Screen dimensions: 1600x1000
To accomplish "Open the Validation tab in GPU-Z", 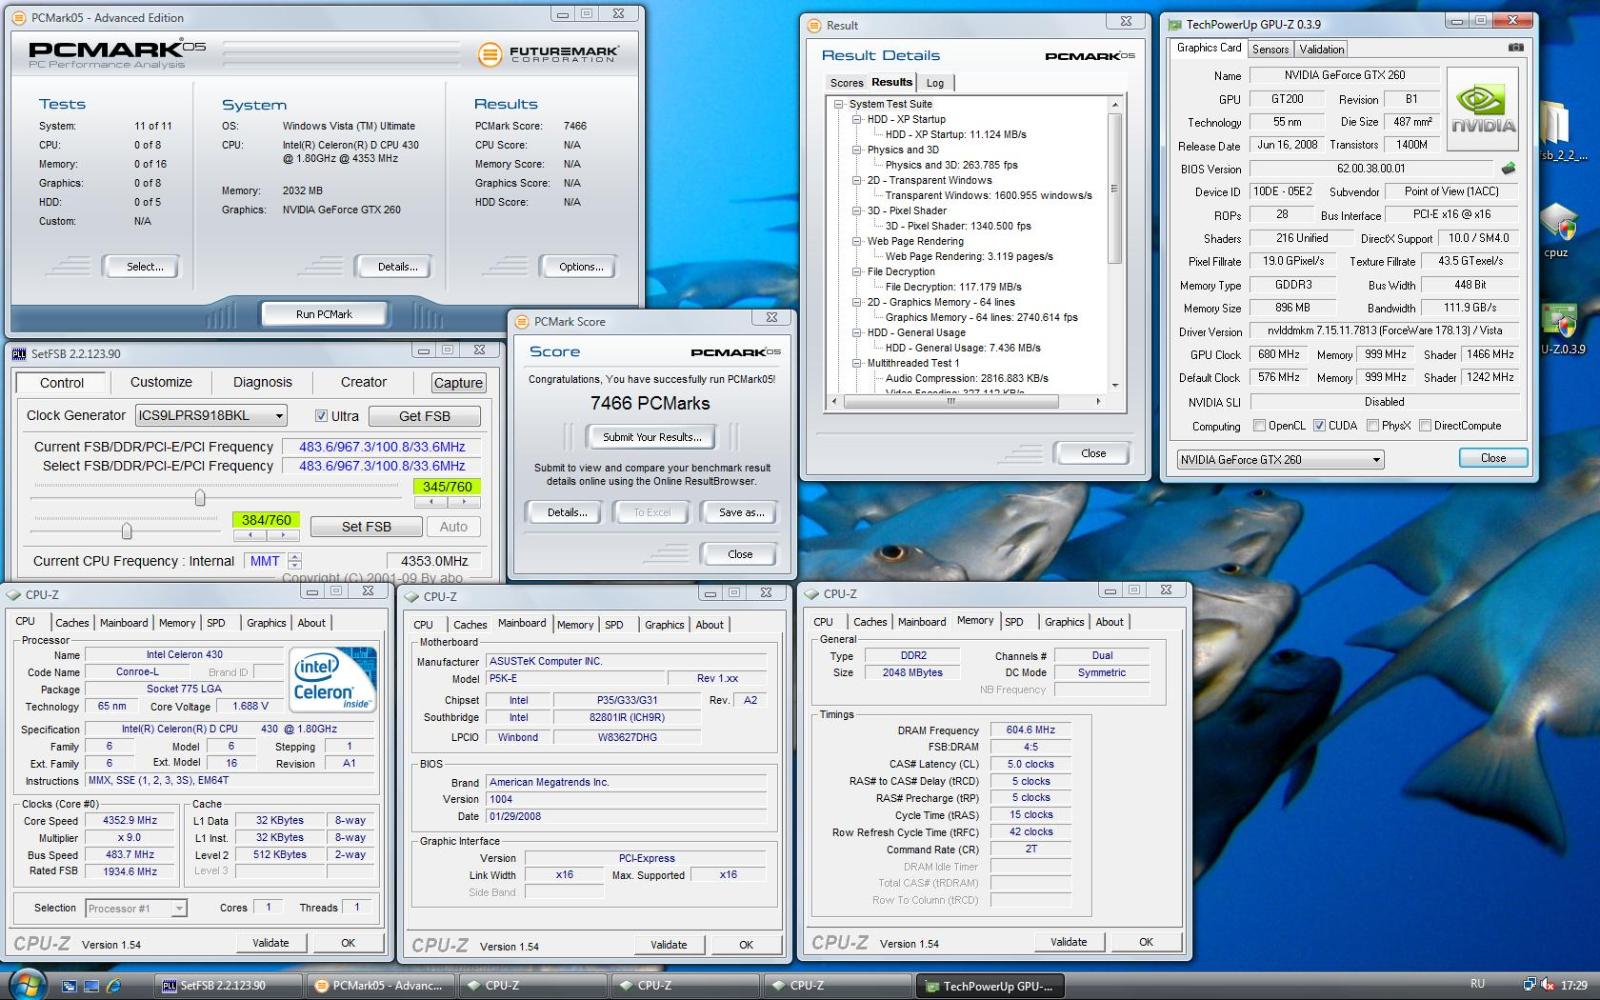I will click(1321, 49).
